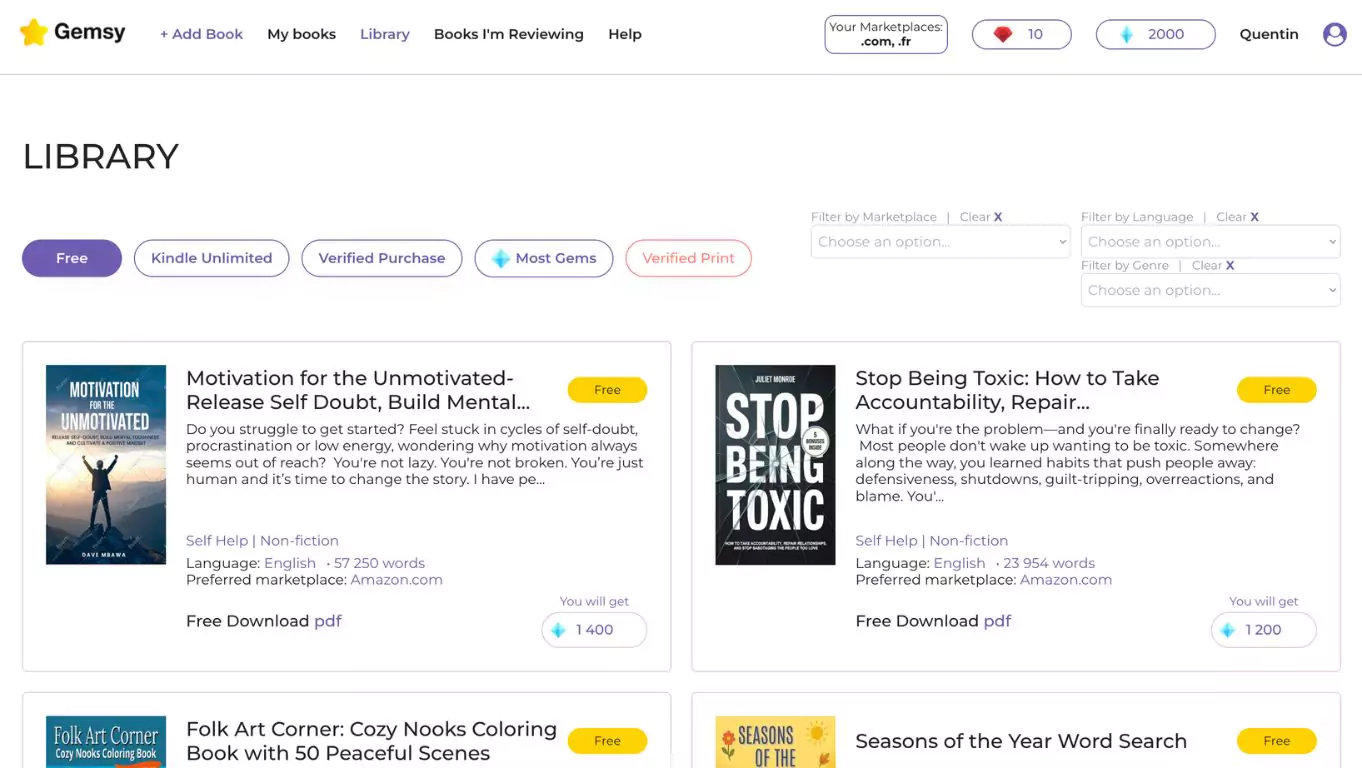Image resolution: width=1362 pixels, height=768 pixels.
Task: Click the diamond icon beside 1 200
Action: point(1228,630)
